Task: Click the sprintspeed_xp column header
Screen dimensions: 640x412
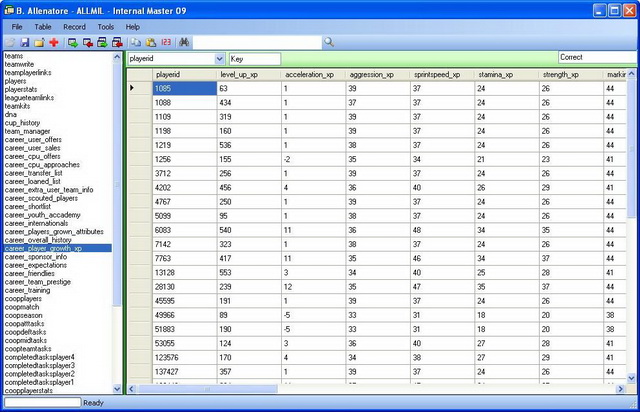Action: pyautogui.click(x=442, y=75)
